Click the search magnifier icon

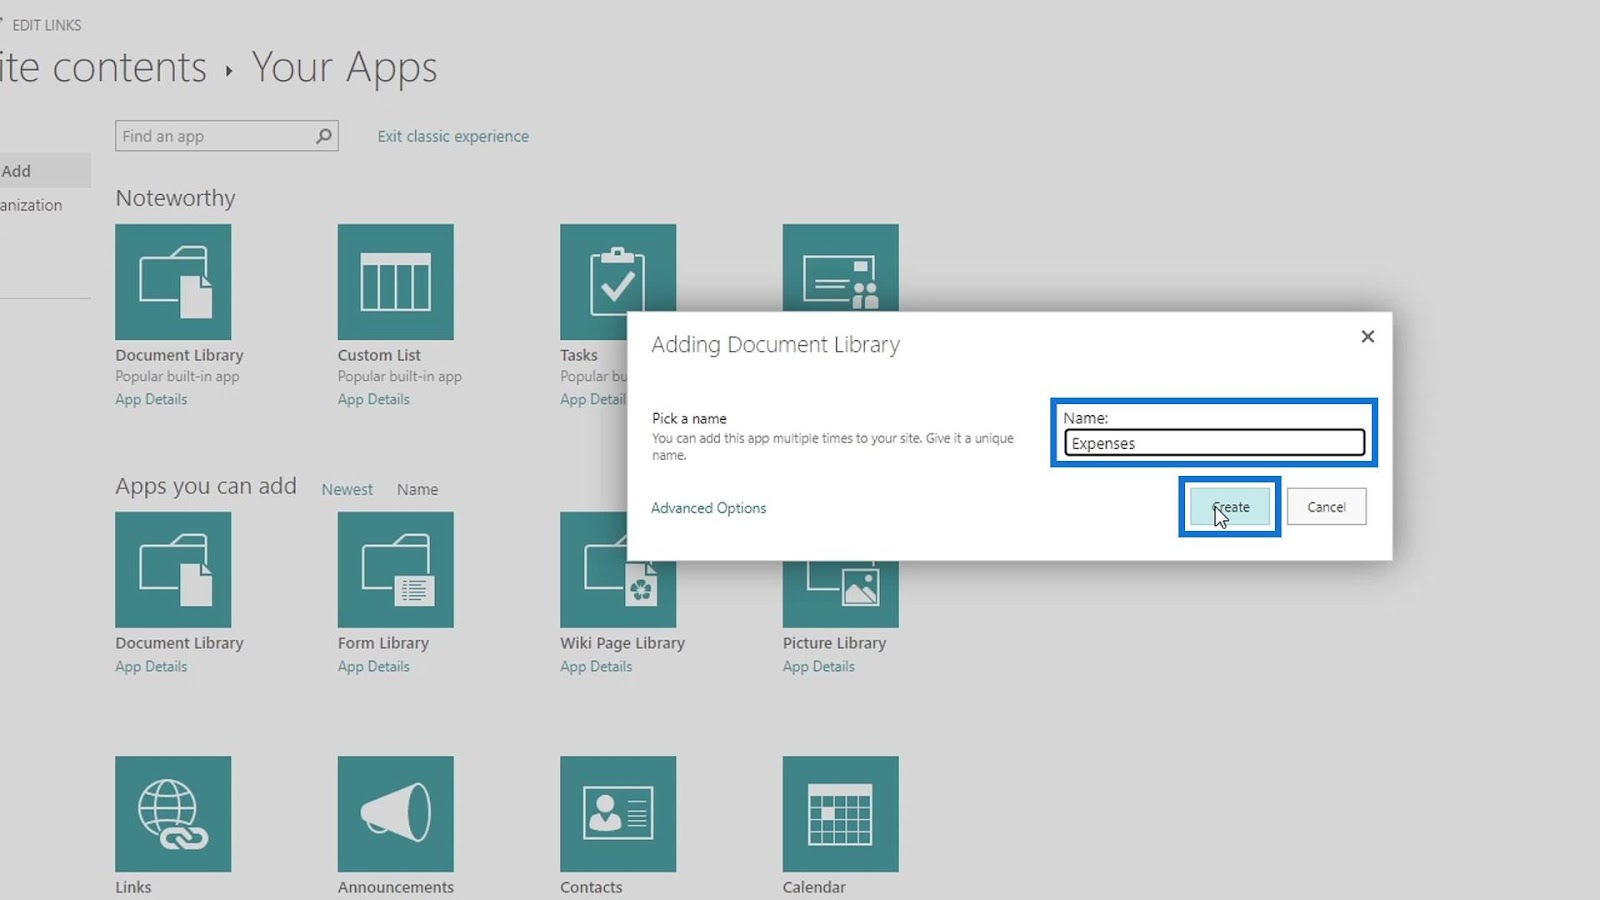click(x=323, y=136)
